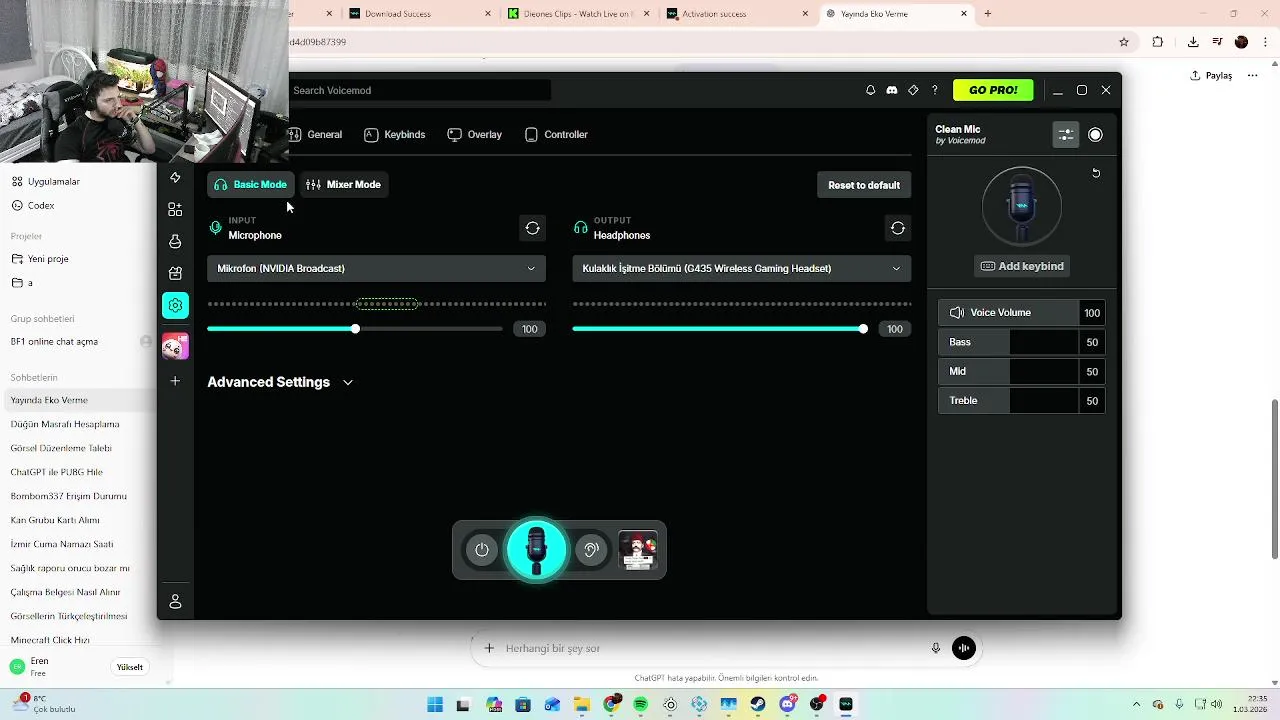Open the input microphone device dropdown
This screenshot has height=720, width=1280.
376,268
